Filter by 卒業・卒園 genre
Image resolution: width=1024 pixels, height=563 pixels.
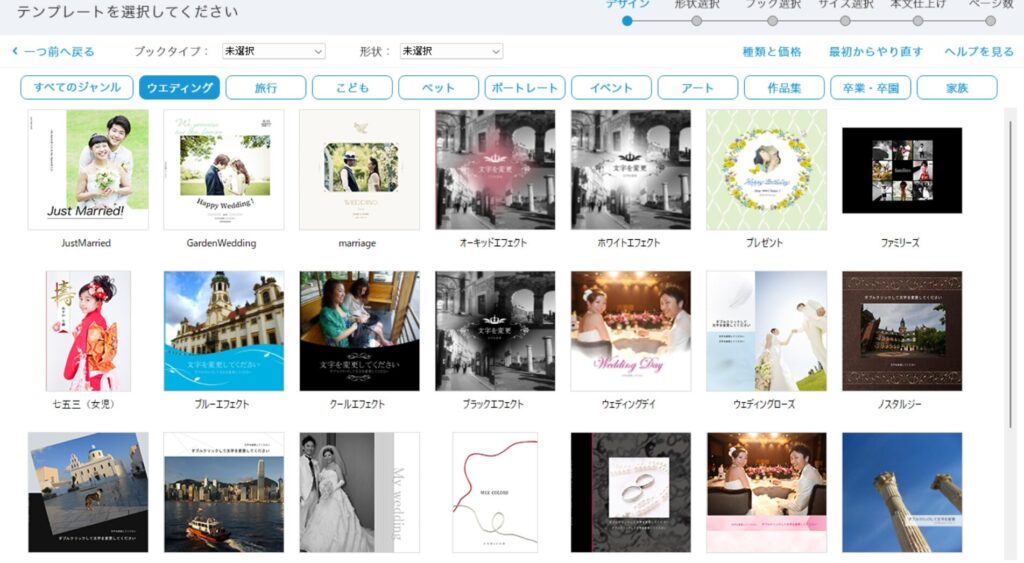coord(870,88)
